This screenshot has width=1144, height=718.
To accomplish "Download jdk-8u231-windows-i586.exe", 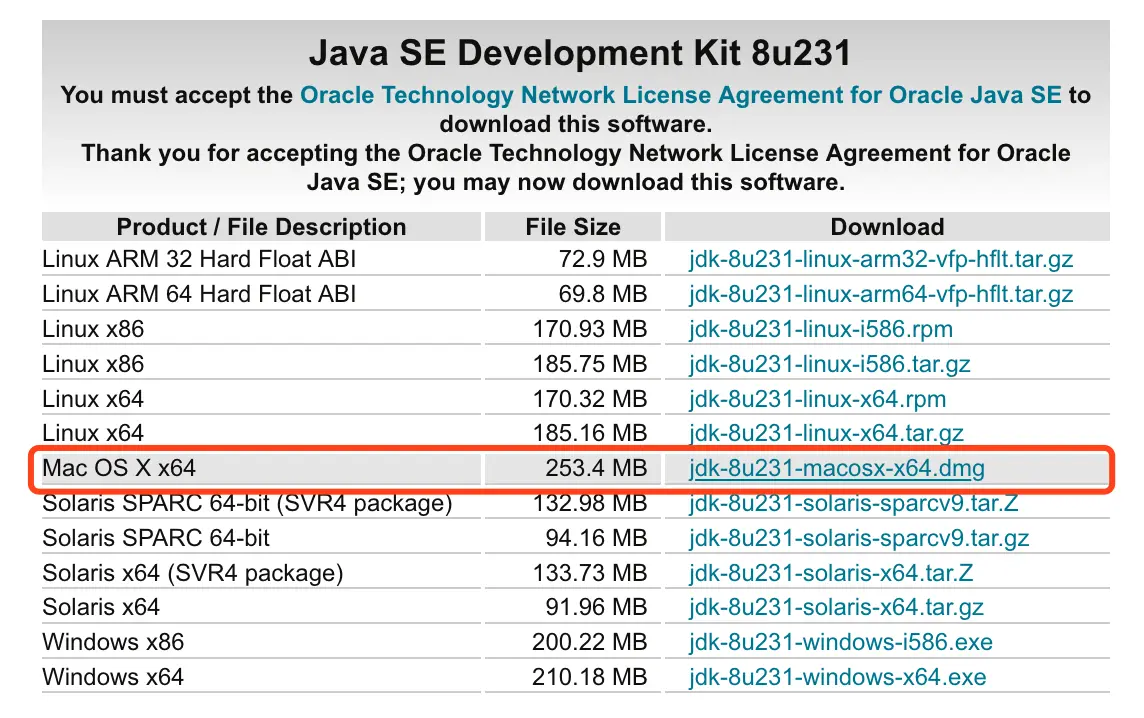I will [x=840, y=642].
